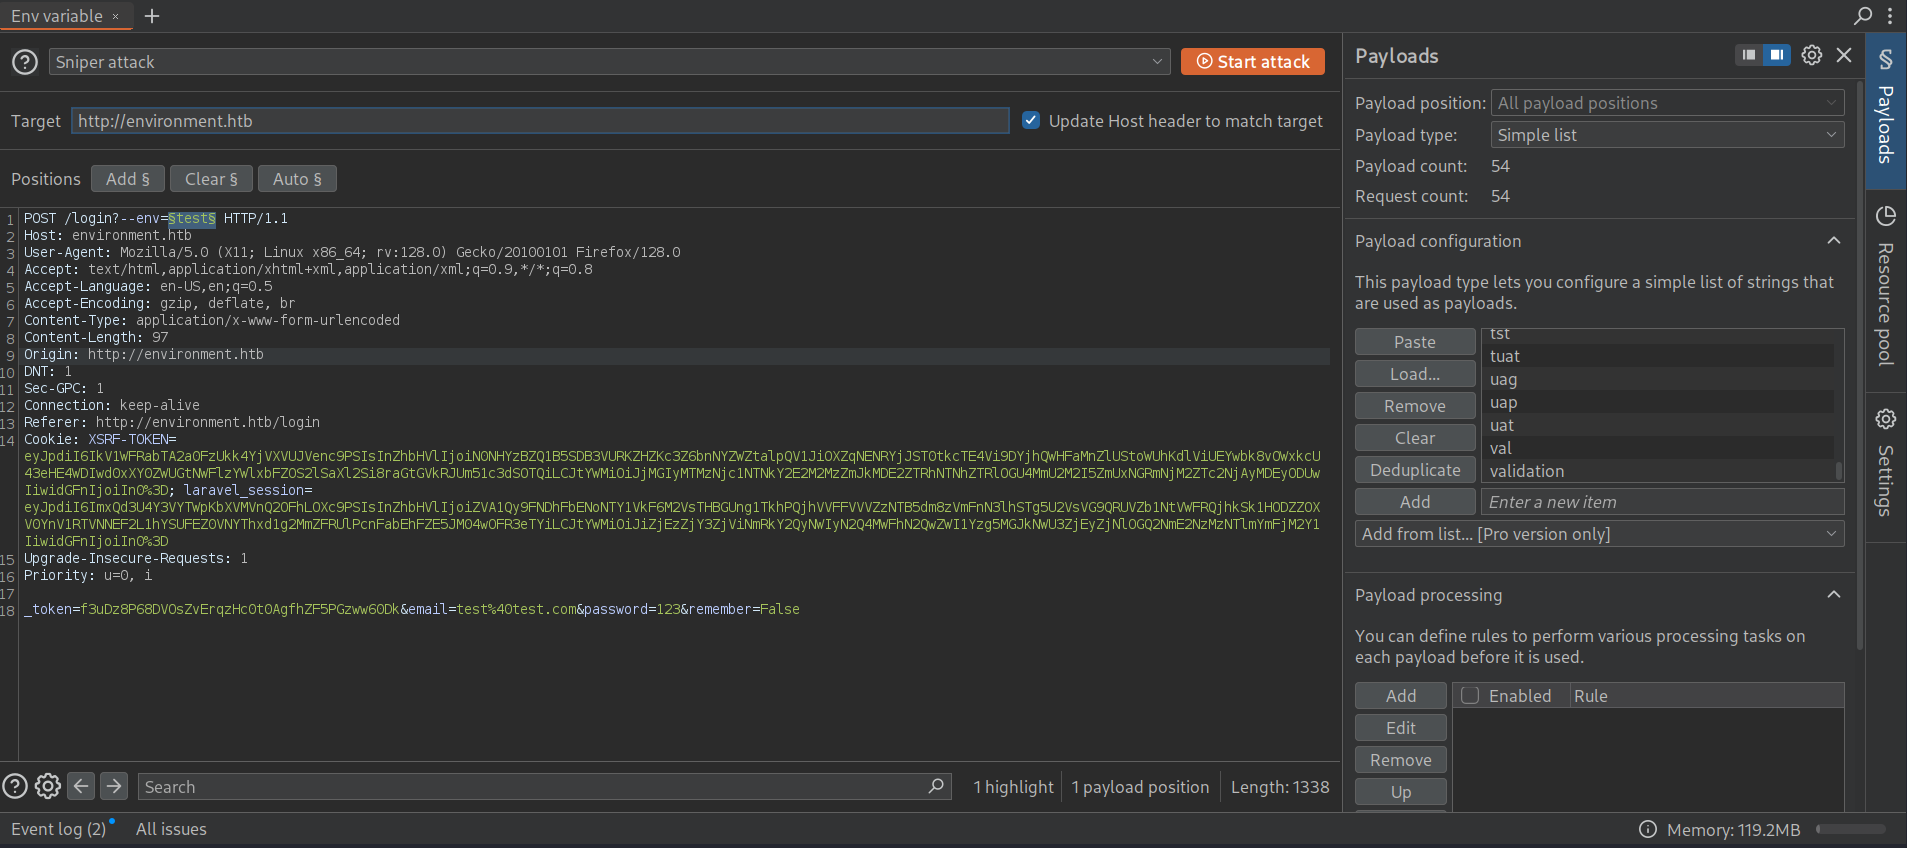This screenshot has width=1907, height=848.
Task: Open All issues in status bar
Action: [171, 829]
